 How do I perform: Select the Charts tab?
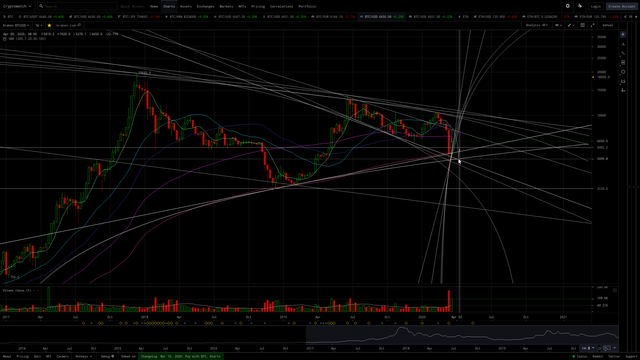coord(169,7)
